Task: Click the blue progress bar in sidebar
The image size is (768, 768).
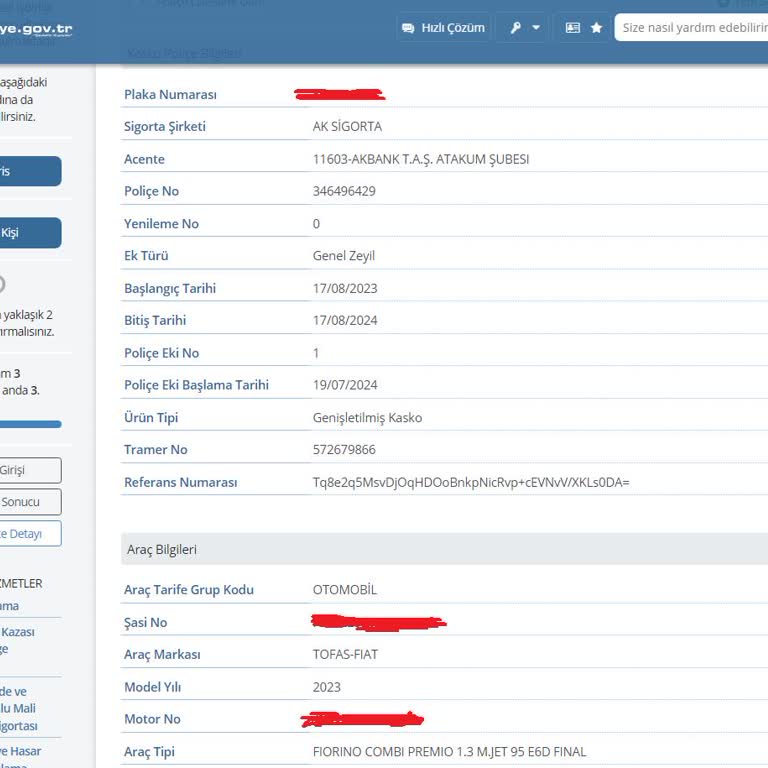Action: pos(28,424)
